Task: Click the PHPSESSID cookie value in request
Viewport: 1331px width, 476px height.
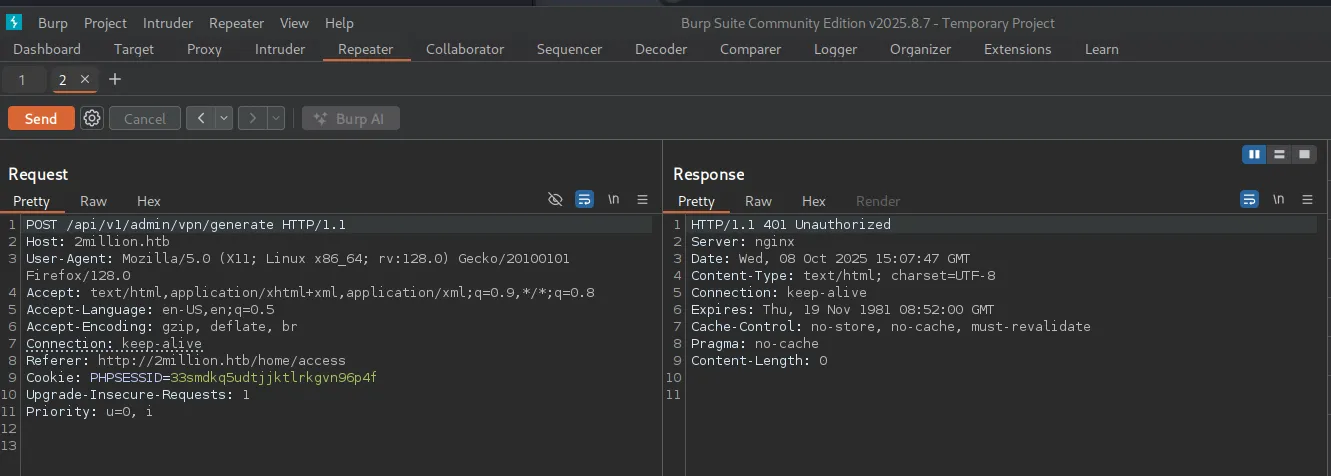Action: pyautogui.click(x=273, y=377)
